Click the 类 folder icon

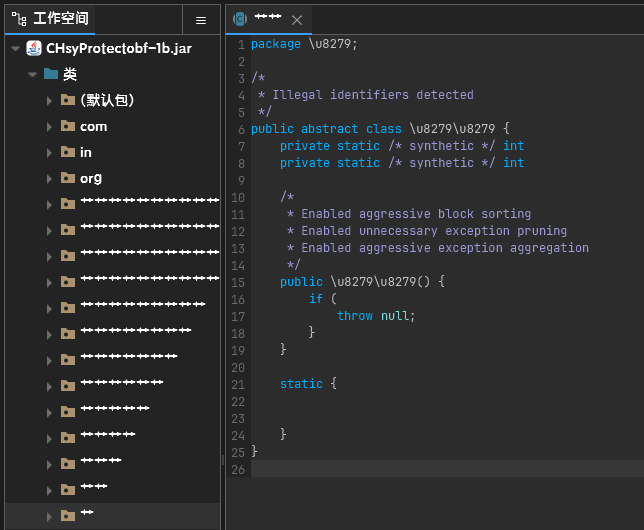coord(51,74)
